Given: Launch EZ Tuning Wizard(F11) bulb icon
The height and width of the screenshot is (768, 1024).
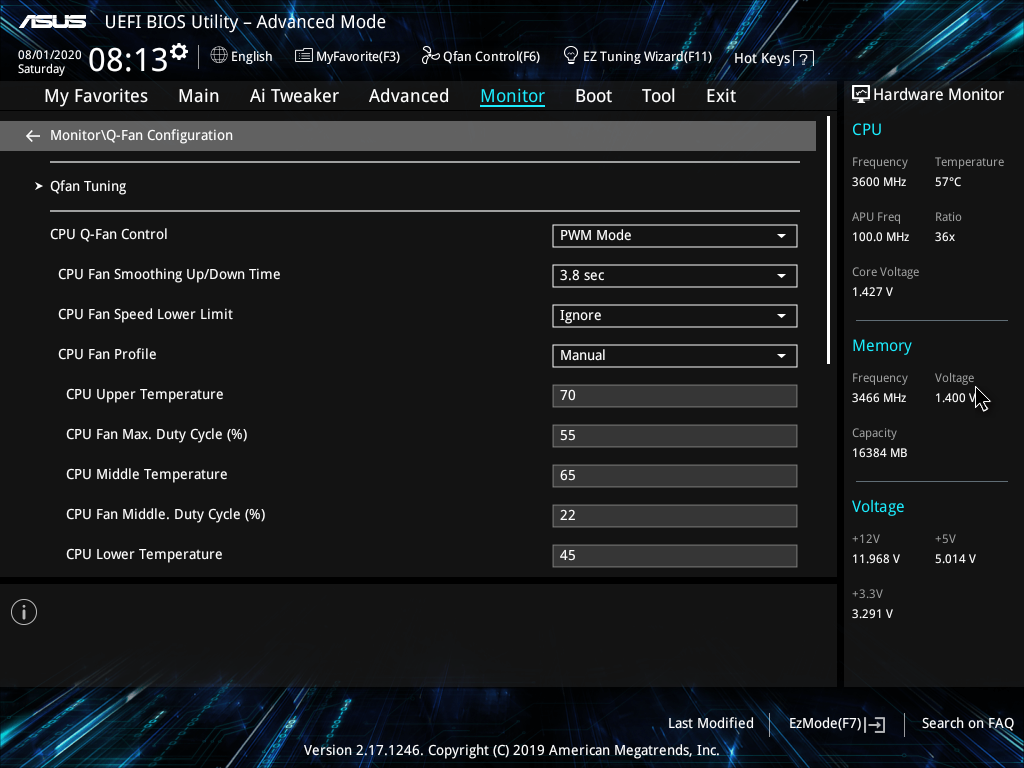Looking at the screenshot, I should [571, 56].
